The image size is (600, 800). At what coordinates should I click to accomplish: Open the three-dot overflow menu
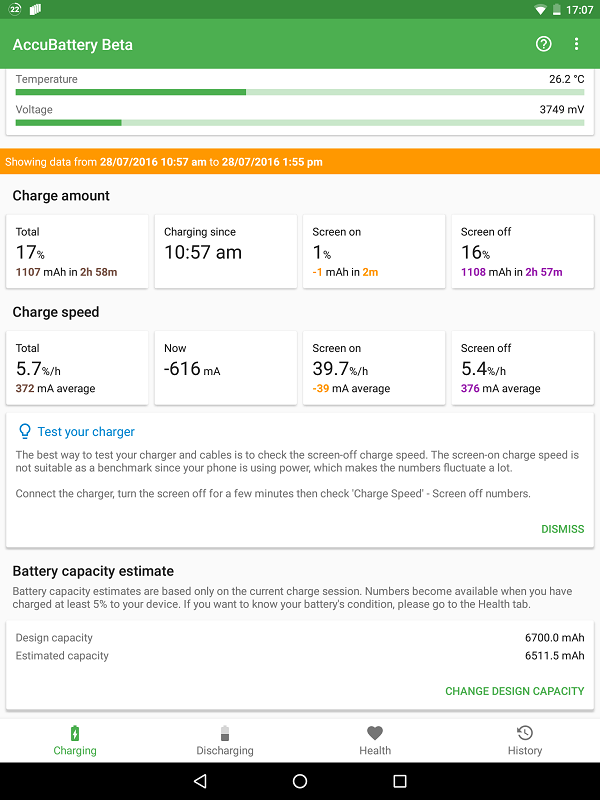(x=577, y=44)
